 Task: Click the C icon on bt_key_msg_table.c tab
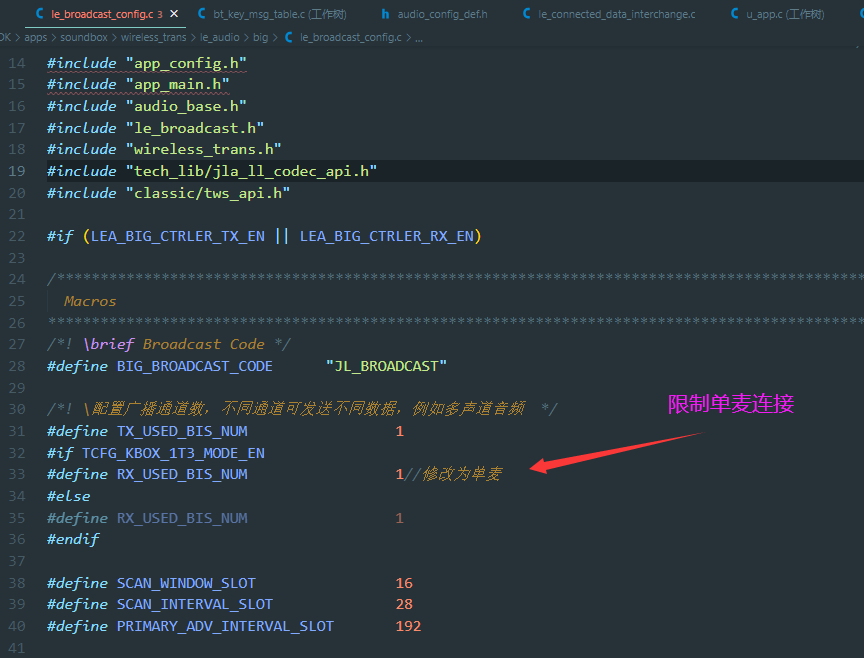(202, 14)
